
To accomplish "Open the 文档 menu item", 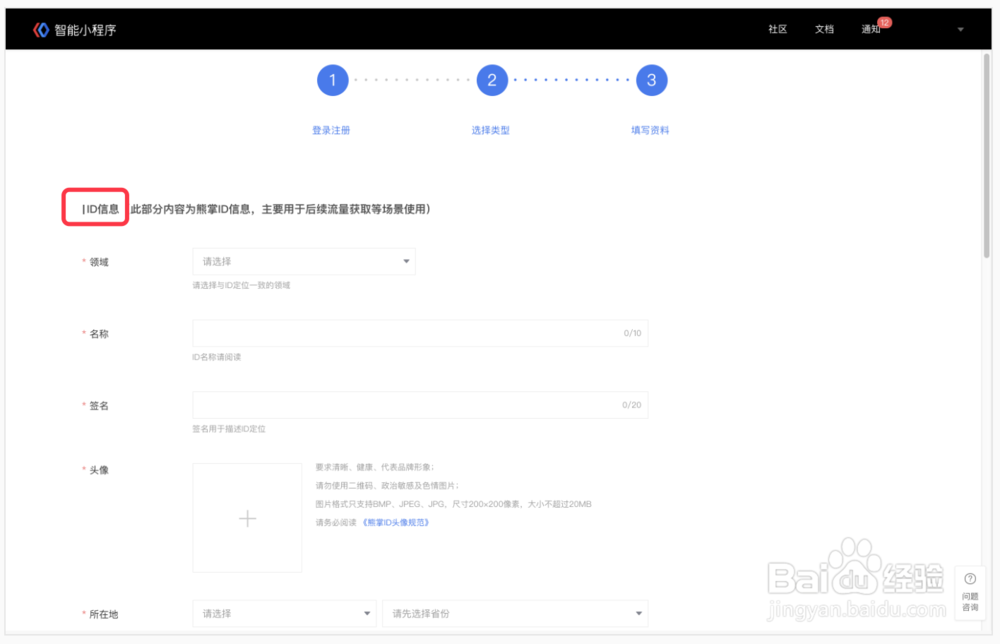I will coord(824,29).
